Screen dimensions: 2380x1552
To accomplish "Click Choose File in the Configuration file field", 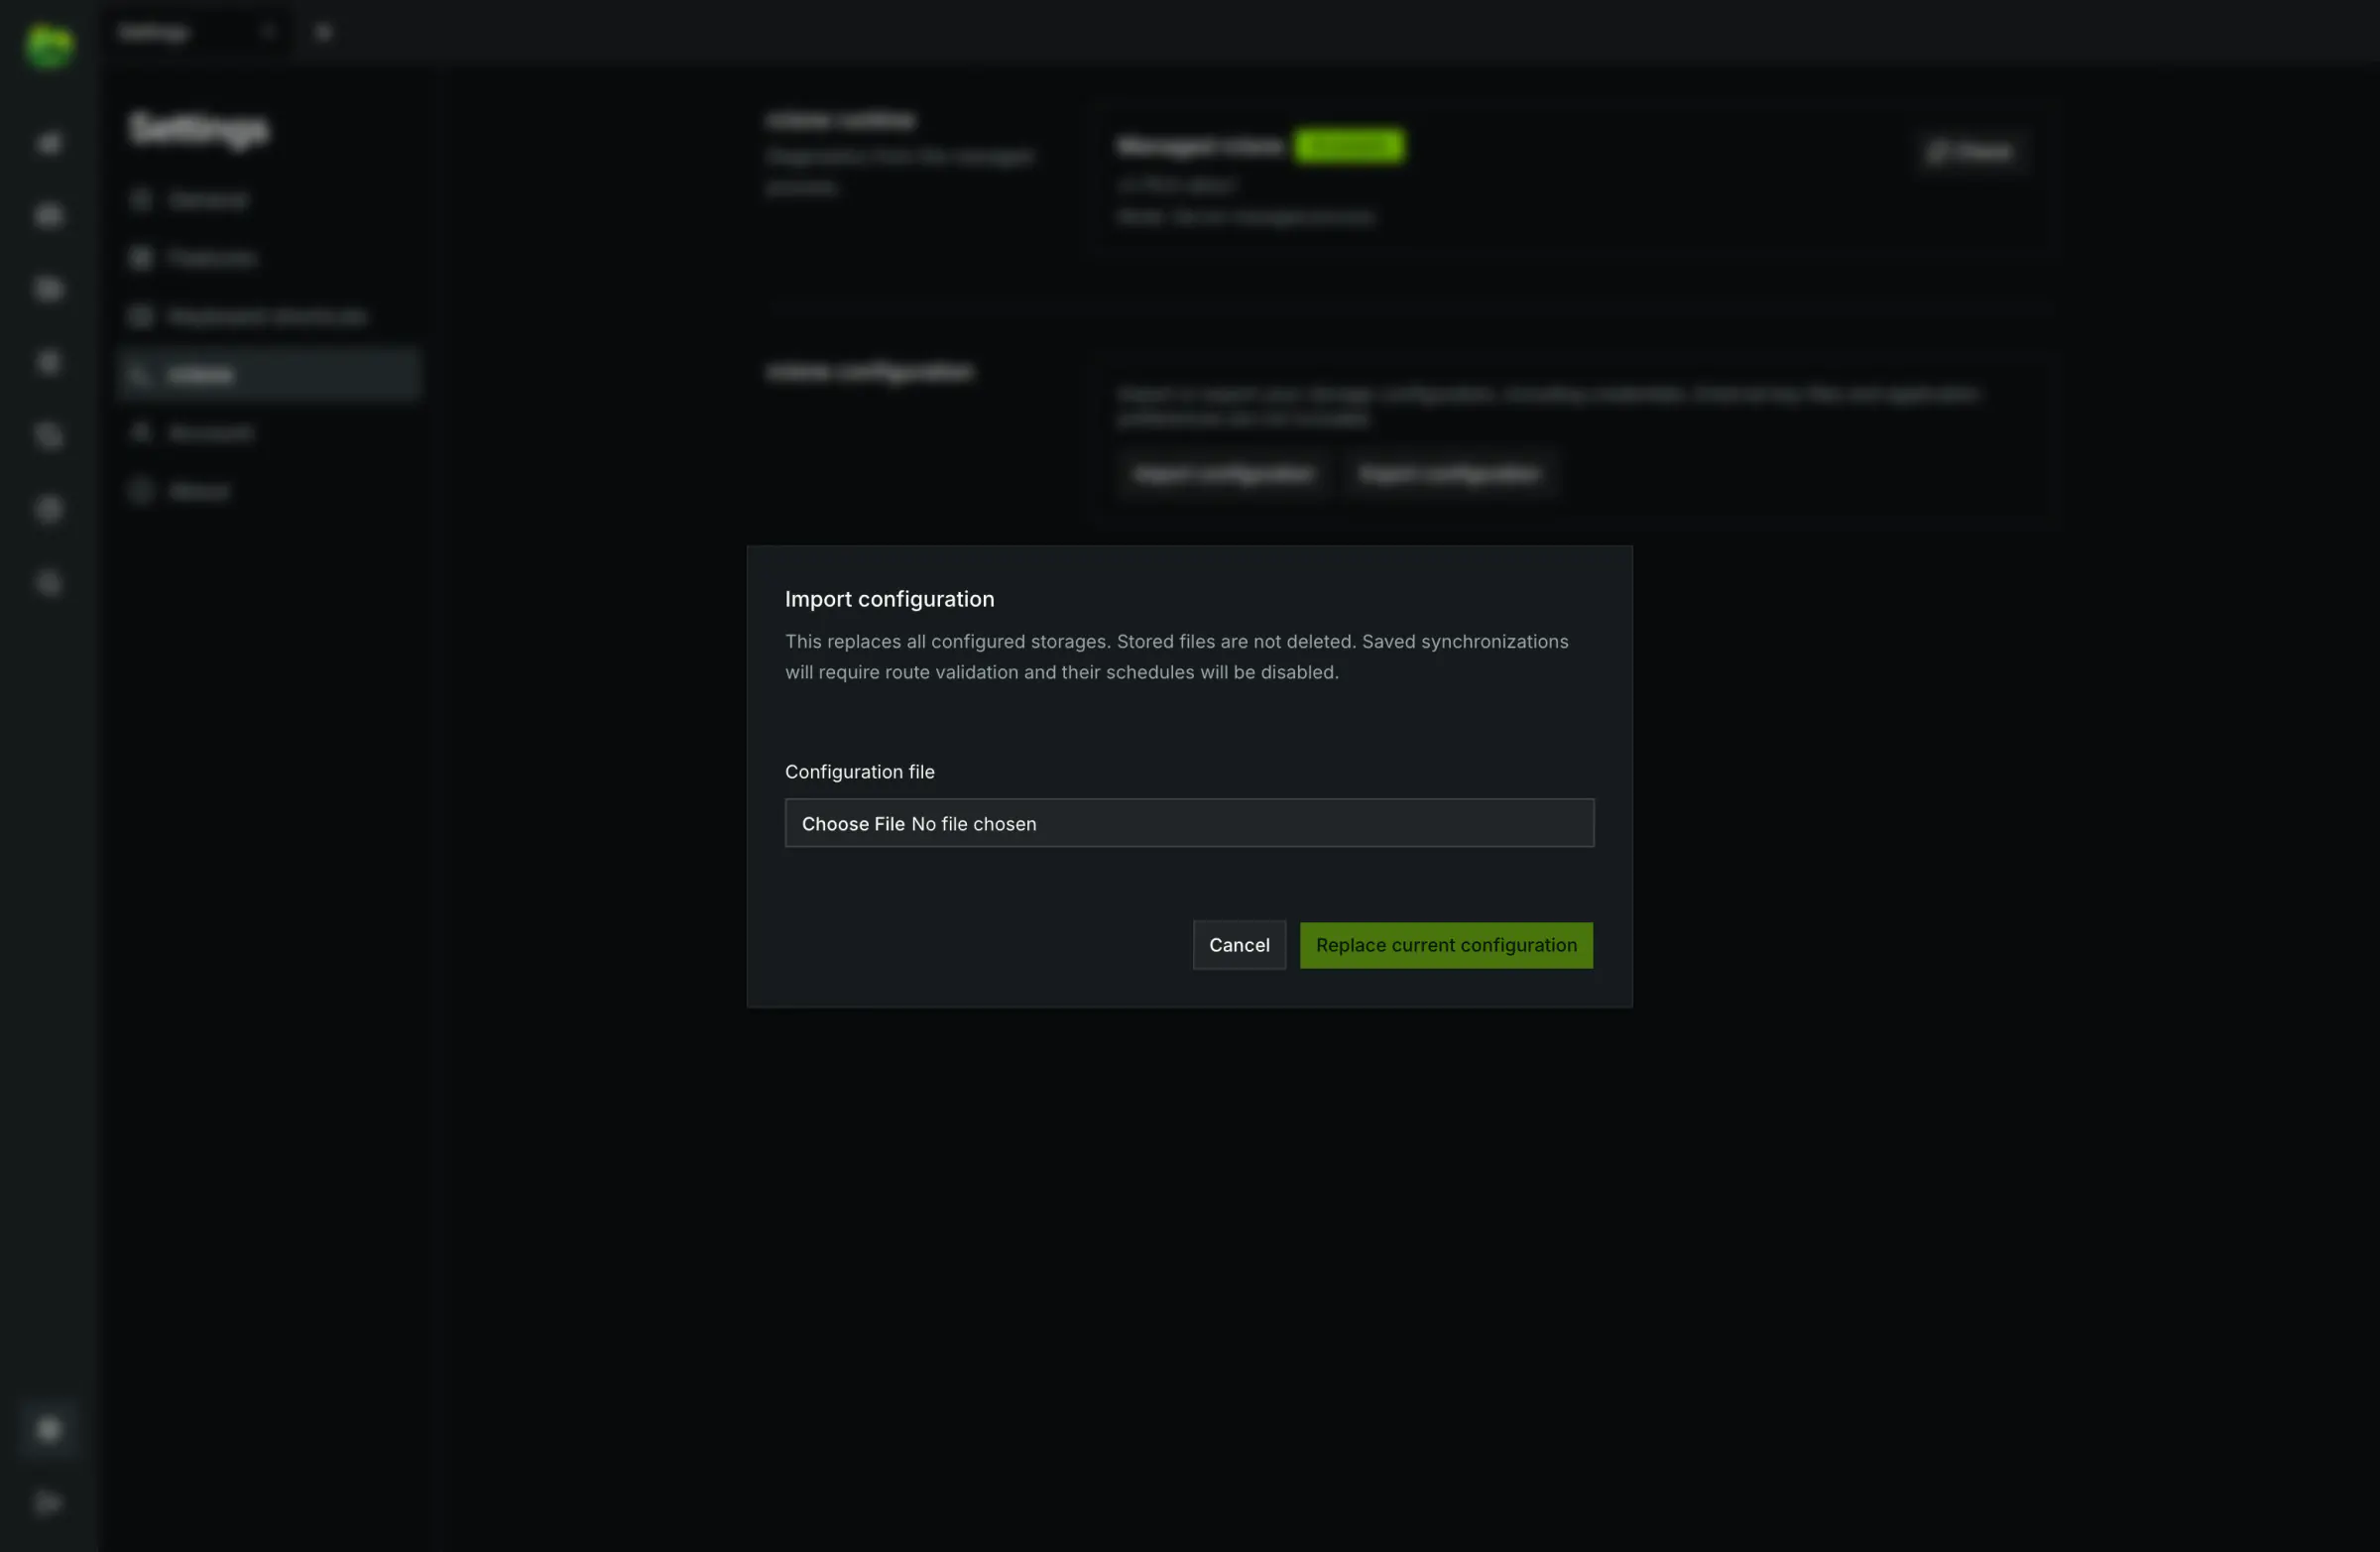I will (853, 823).
